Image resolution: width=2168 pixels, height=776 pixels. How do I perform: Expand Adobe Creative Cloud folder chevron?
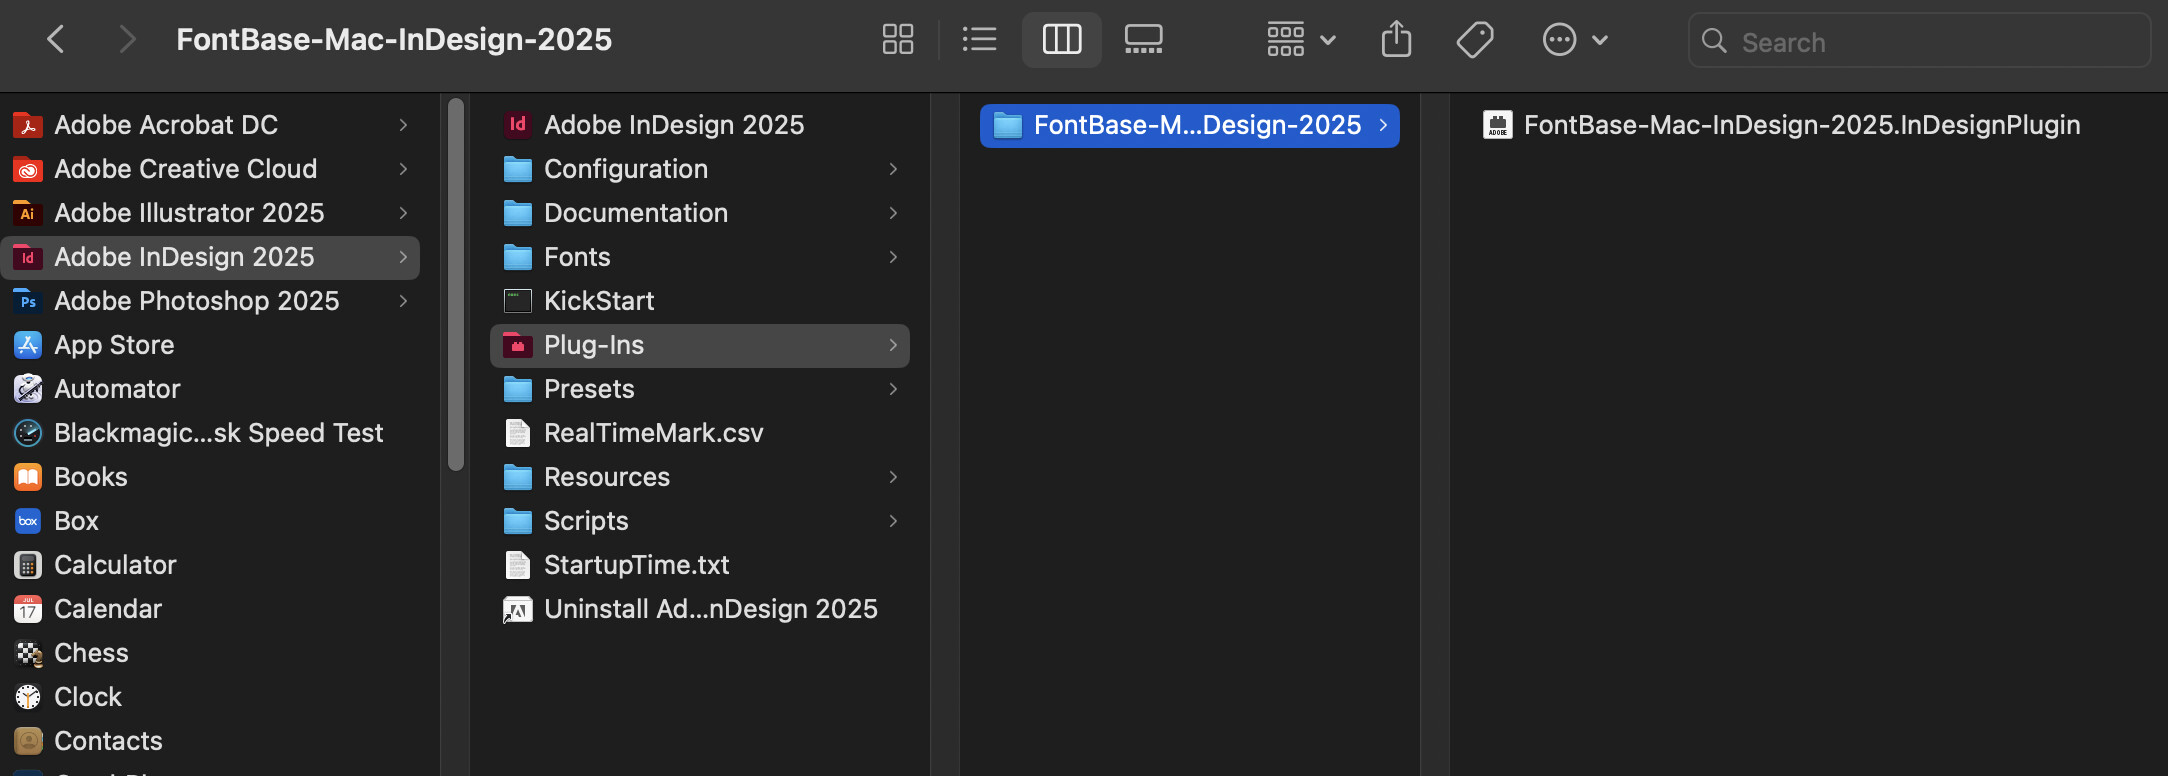[x=403, y=169]
